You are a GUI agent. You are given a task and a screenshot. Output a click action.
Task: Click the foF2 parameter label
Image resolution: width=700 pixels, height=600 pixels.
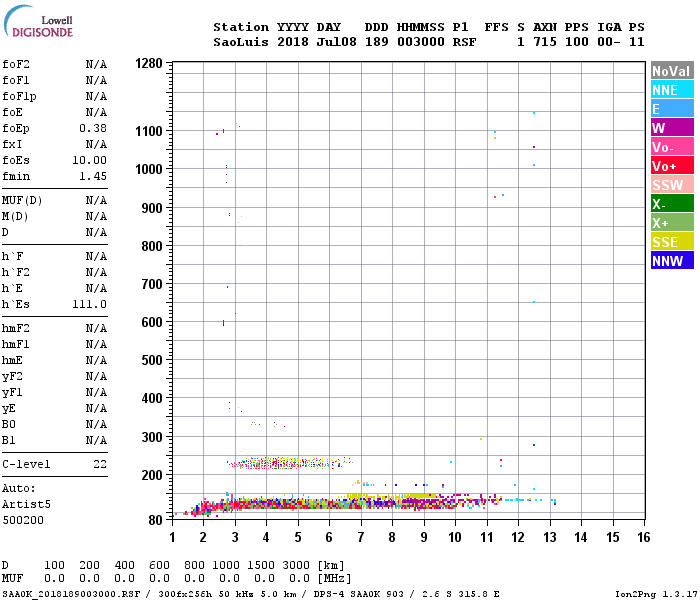coord(16,64)
